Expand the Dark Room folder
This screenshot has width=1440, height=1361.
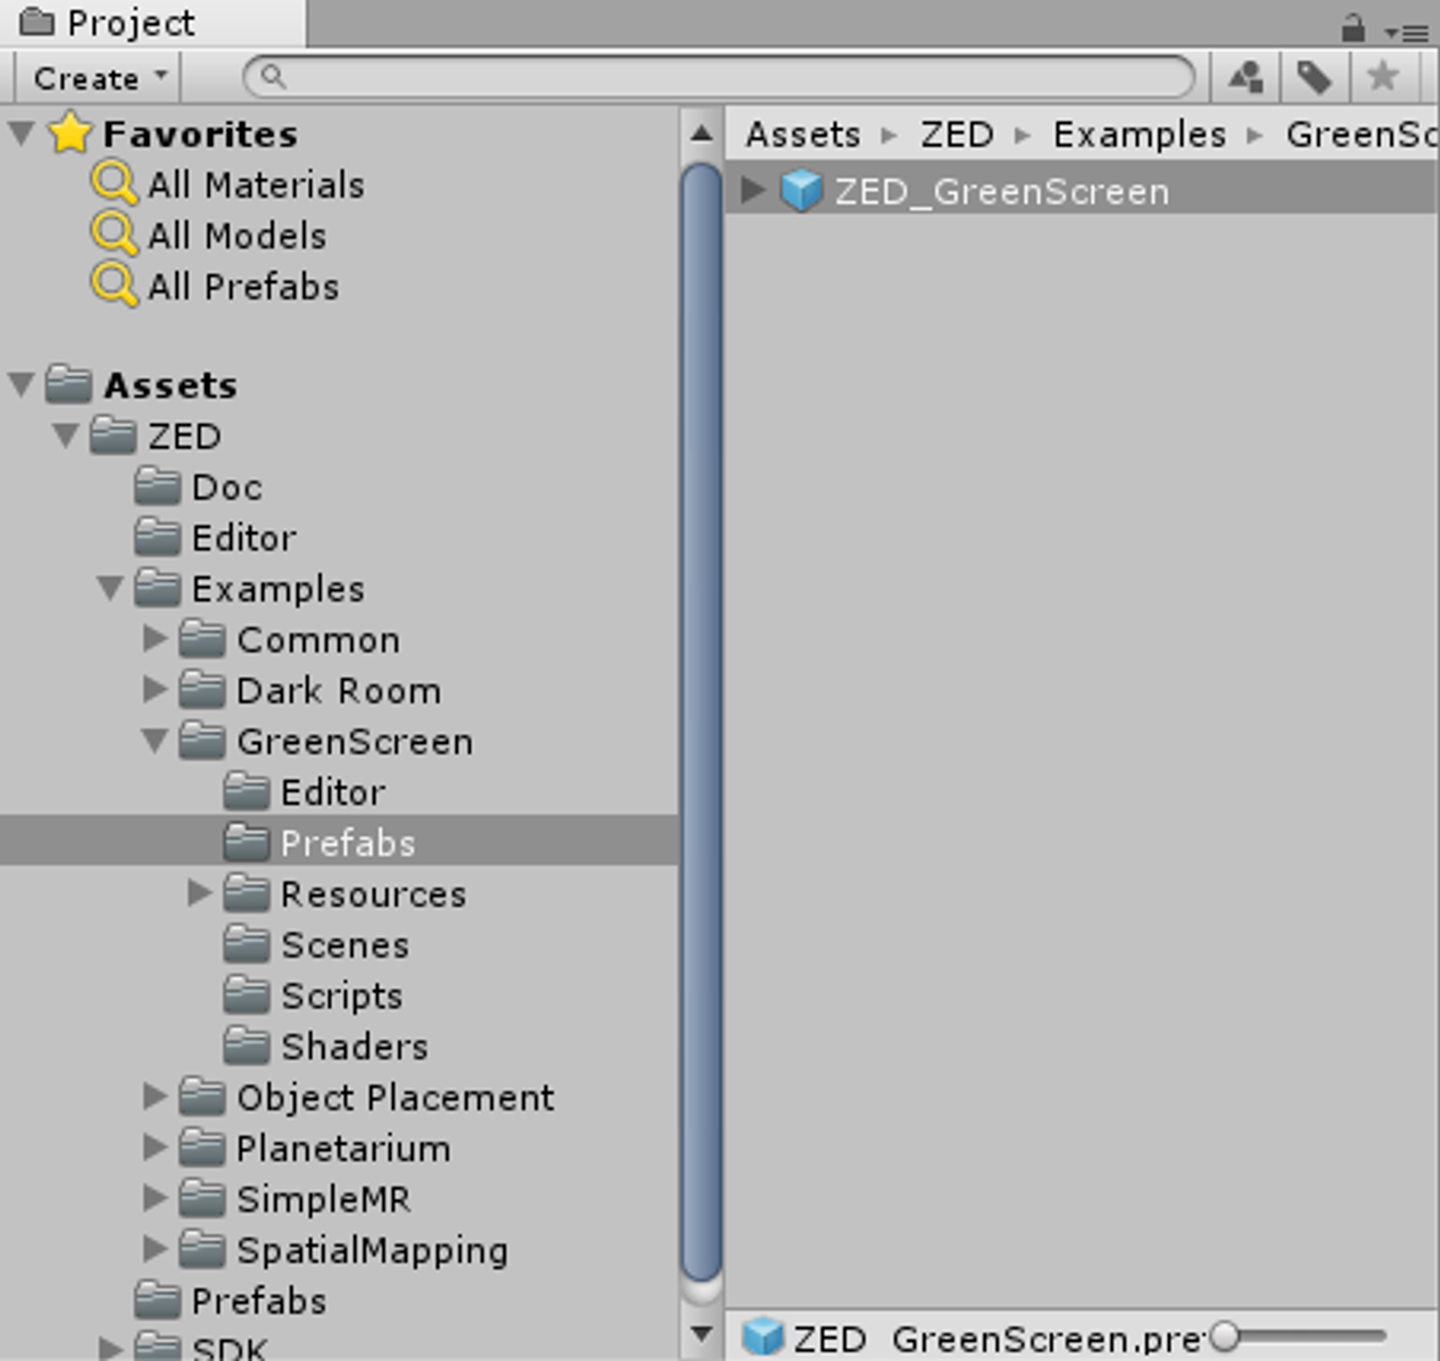[x=155, y=690]
